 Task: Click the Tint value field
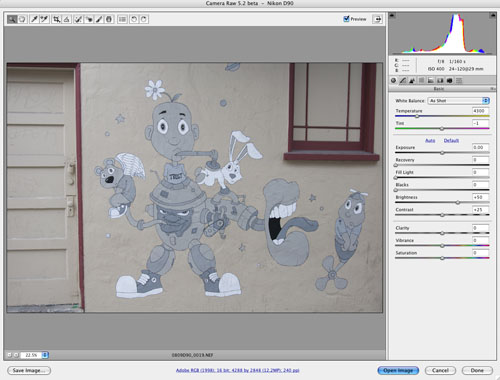pyautogui.click(x=480, y=123)
